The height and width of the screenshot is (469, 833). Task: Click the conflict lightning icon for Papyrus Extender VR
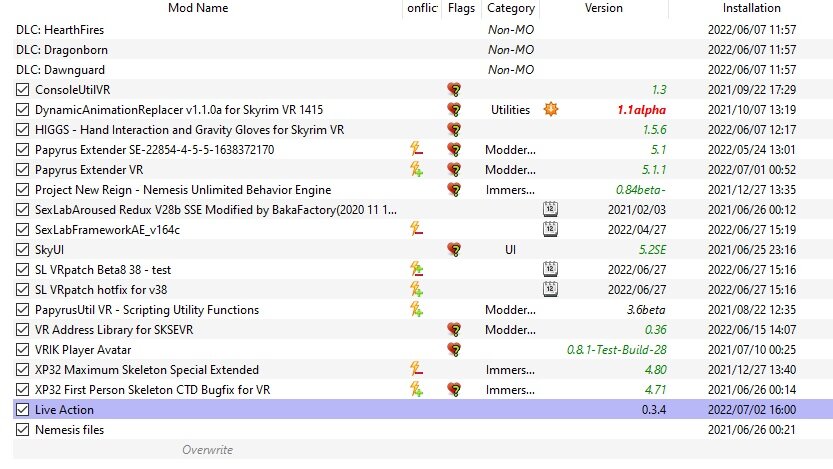pos(416,169)
